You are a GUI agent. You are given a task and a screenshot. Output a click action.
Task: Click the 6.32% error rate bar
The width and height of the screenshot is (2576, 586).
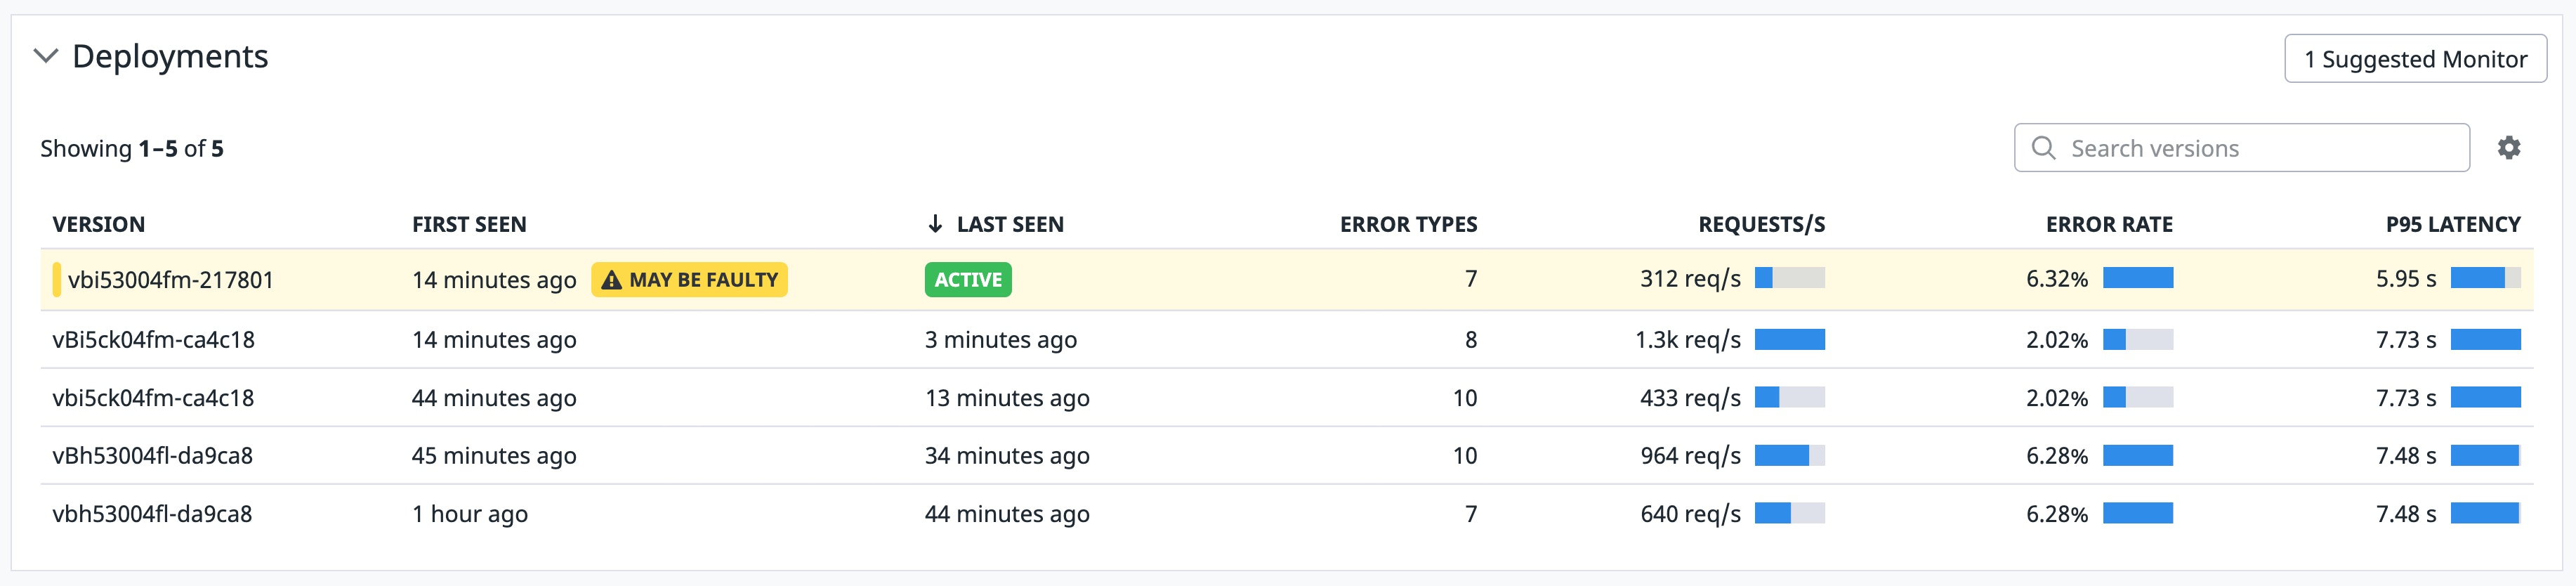click(x=2137, y=279)
